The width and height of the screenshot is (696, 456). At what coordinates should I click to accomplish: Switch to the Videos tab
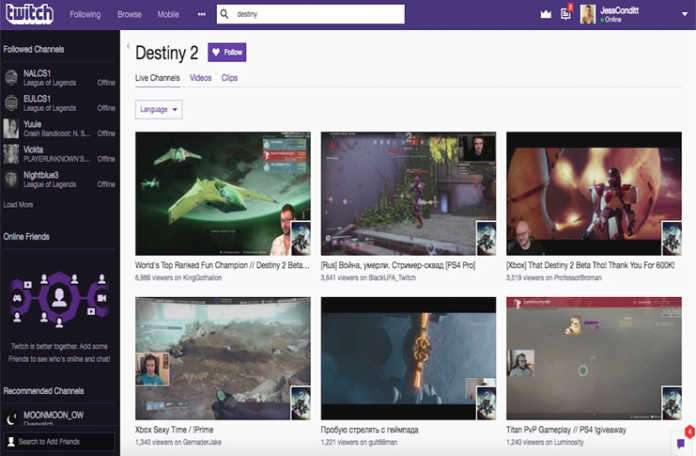tap(200, 77)
